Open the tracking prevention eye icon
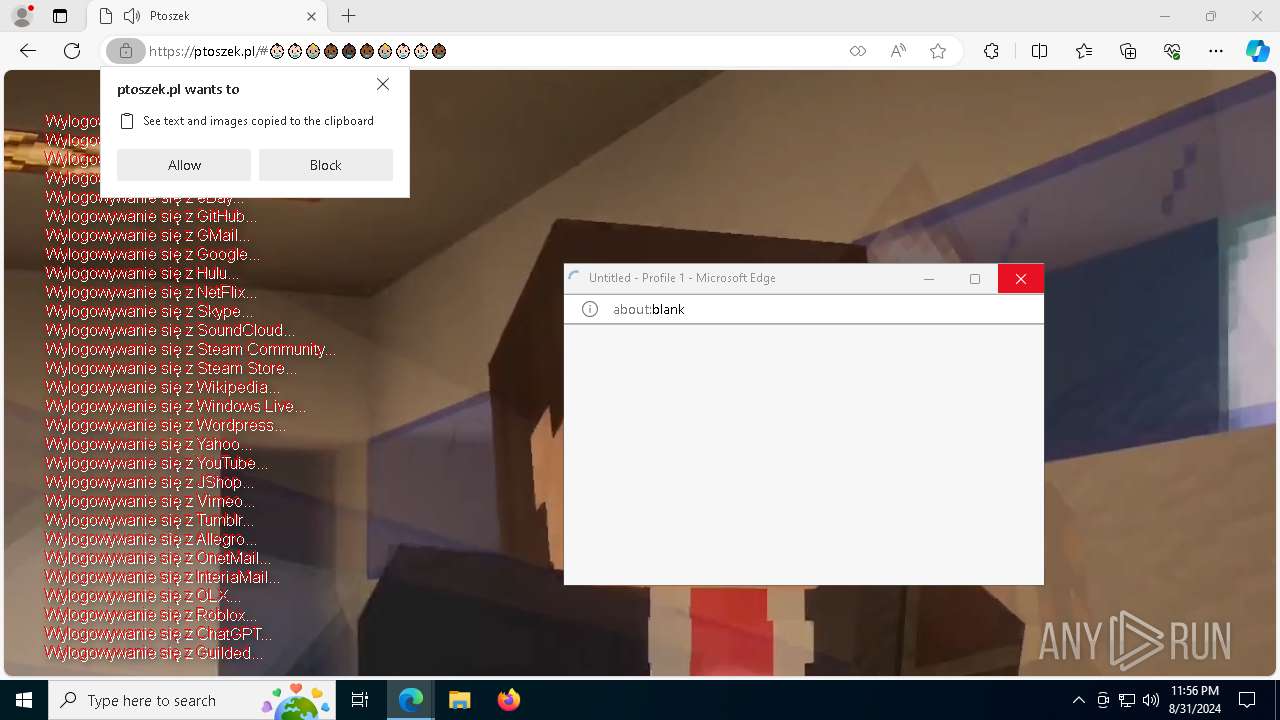Image resolution: width=1280 pixels, height=720 pixels. coord(857,51)
